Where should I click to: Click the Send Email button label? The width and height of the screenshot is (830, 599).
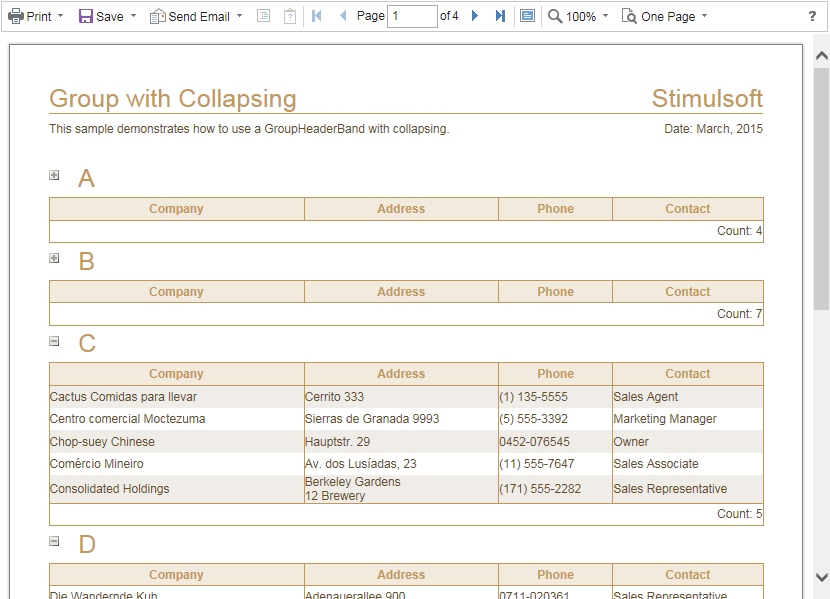[x=199, y=16]
